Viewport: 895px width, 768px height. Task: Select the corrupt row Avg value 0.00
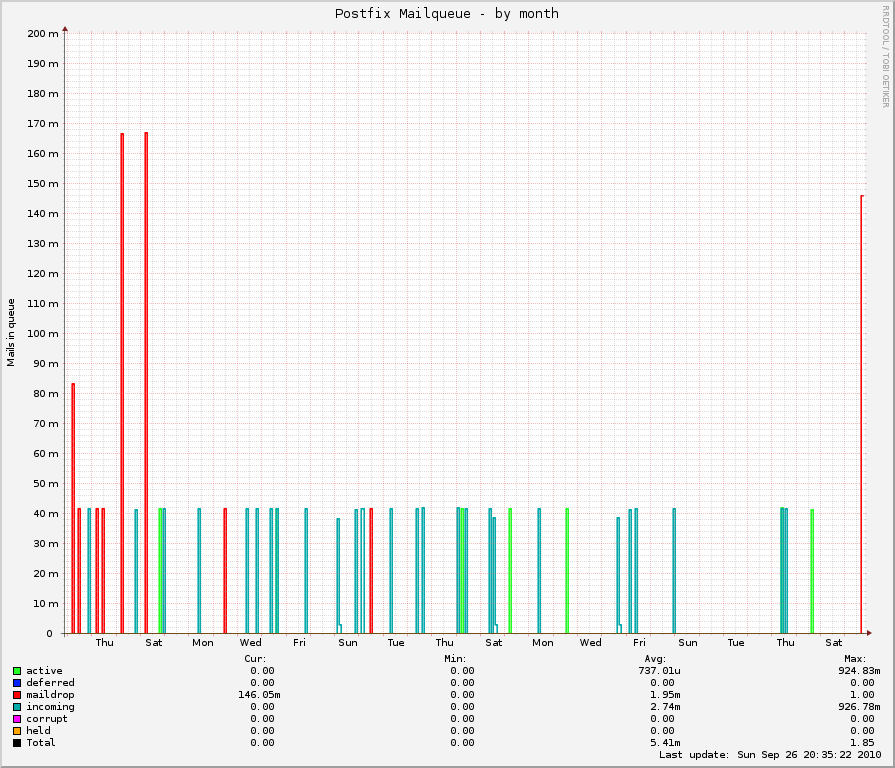click(x=662, y=719)
